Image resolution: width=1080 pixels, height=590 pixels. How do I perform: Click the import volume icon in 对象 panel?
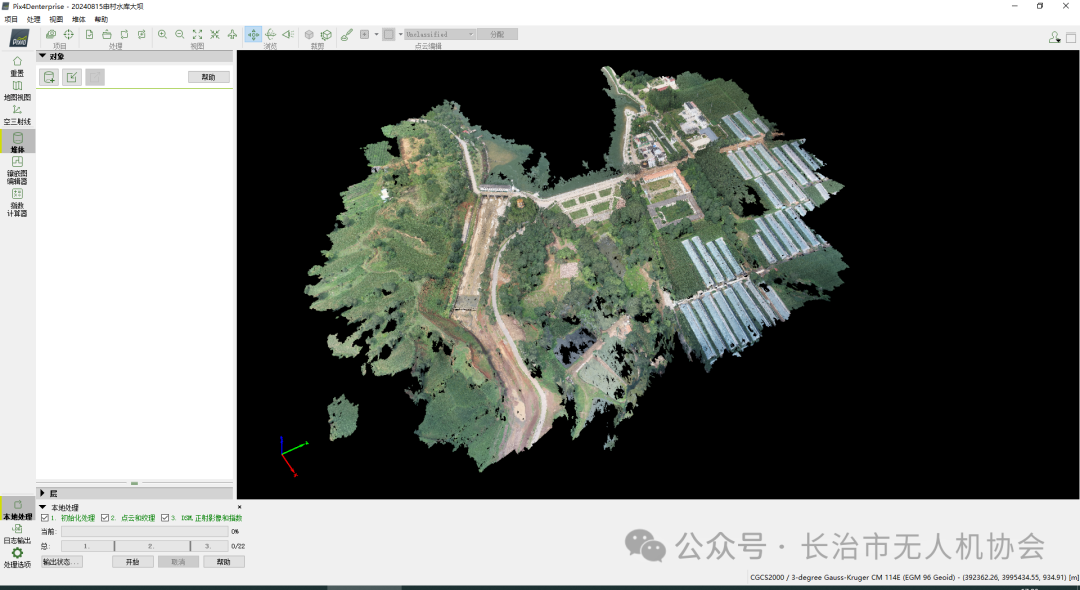(72, 77)
